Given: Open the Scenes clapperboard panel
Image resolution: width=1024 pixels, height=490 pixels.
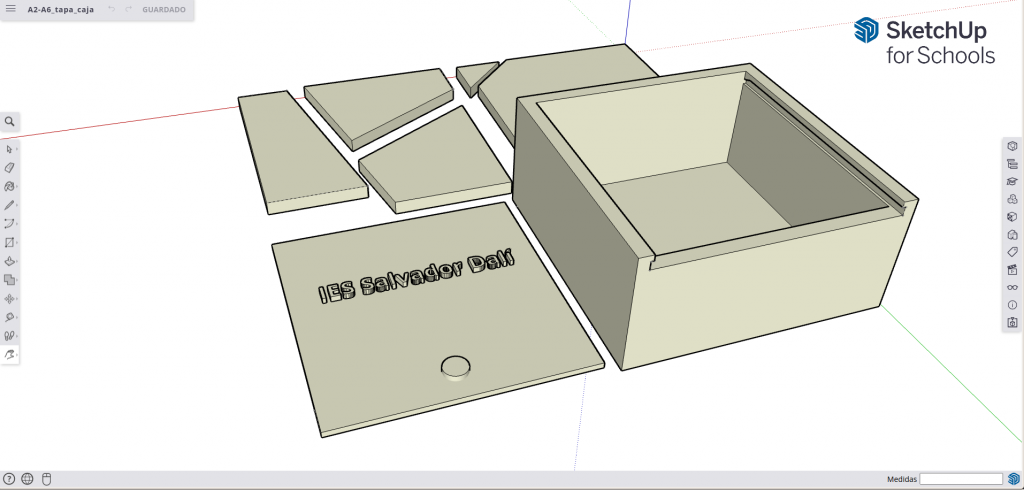Looking at the screenshot, I should click(x=1012, y=269).
